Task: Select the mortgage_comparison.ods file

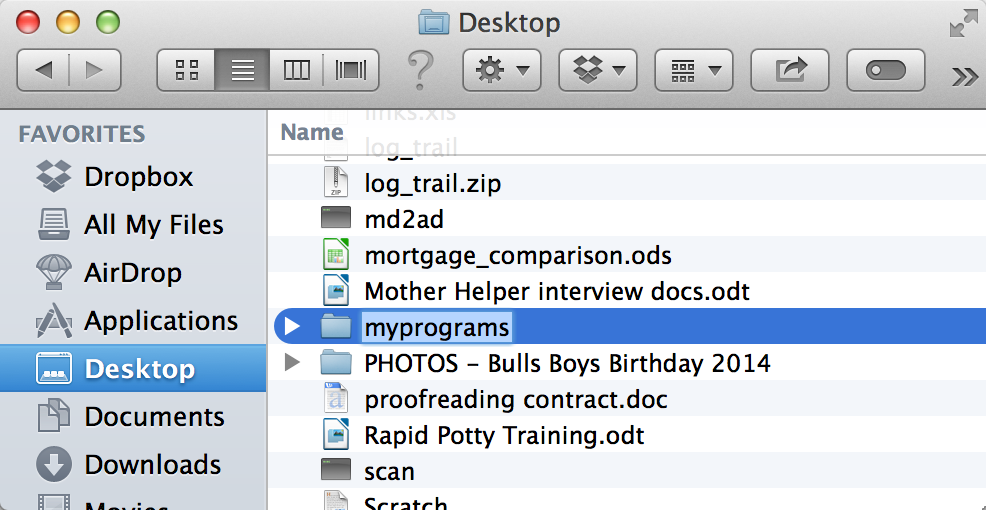Action: [517, 256]
